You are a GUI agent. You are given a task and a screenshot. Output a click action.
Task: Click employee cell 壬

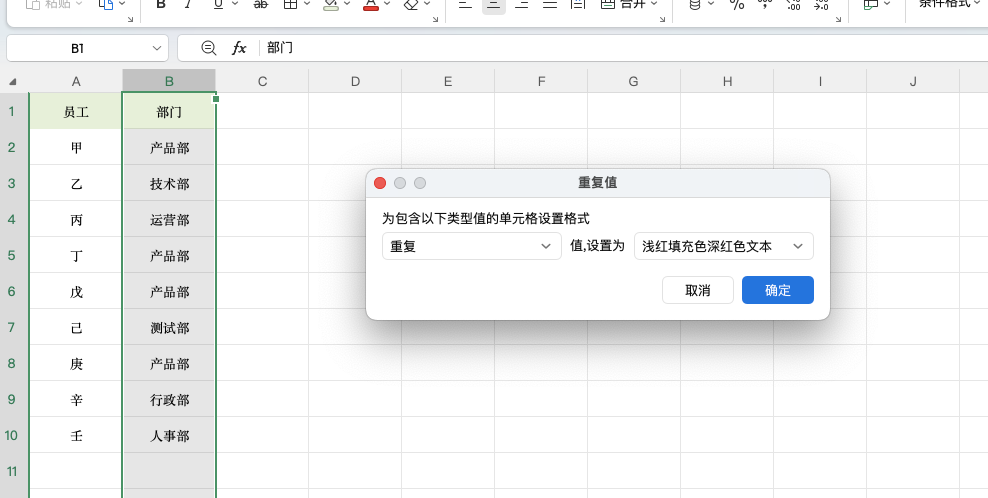76,436
